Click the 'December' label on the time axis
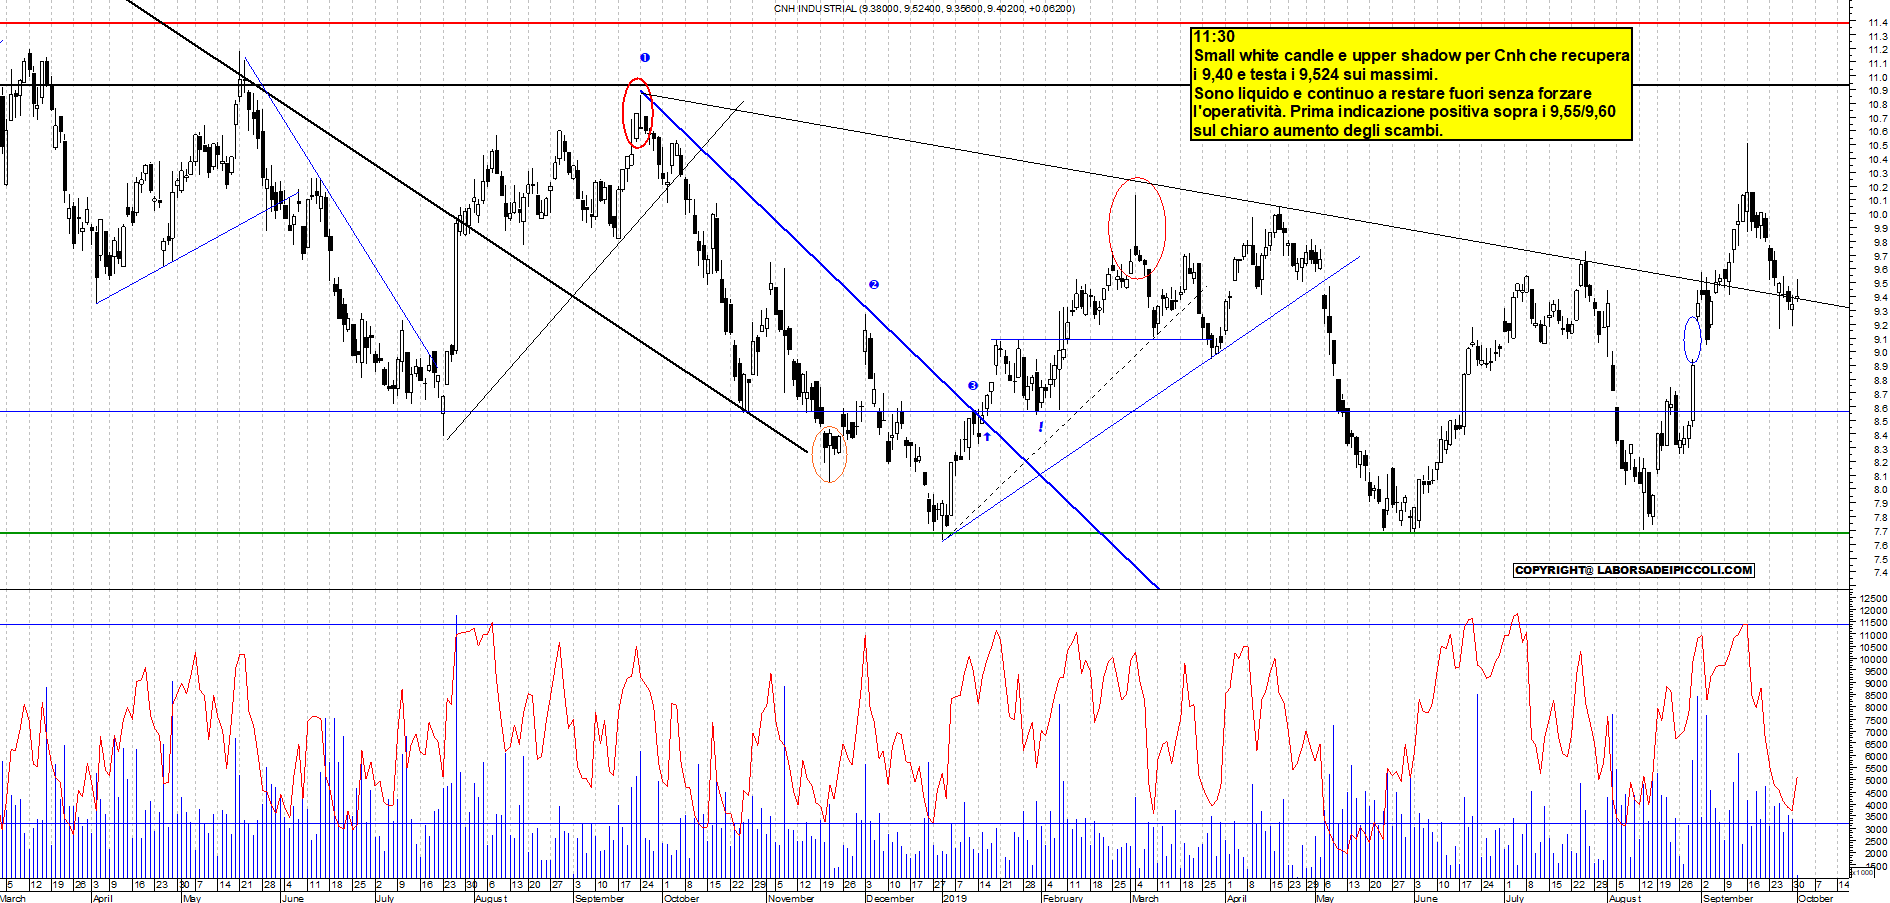The width and height of the screenshot is (1890, 903). coord(890,898)
